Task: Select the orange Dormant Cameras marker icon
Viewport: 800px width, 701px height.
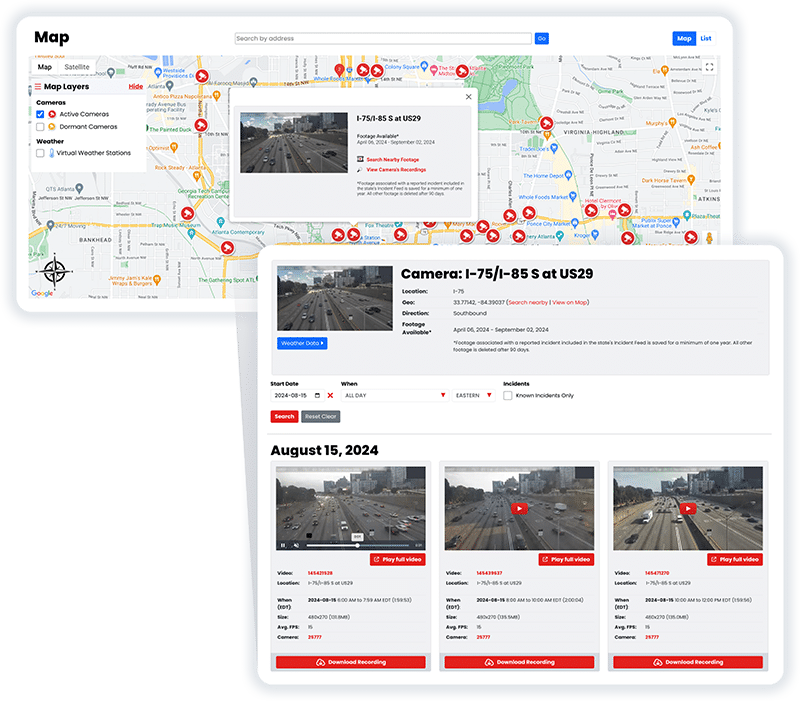Action: 52,126
